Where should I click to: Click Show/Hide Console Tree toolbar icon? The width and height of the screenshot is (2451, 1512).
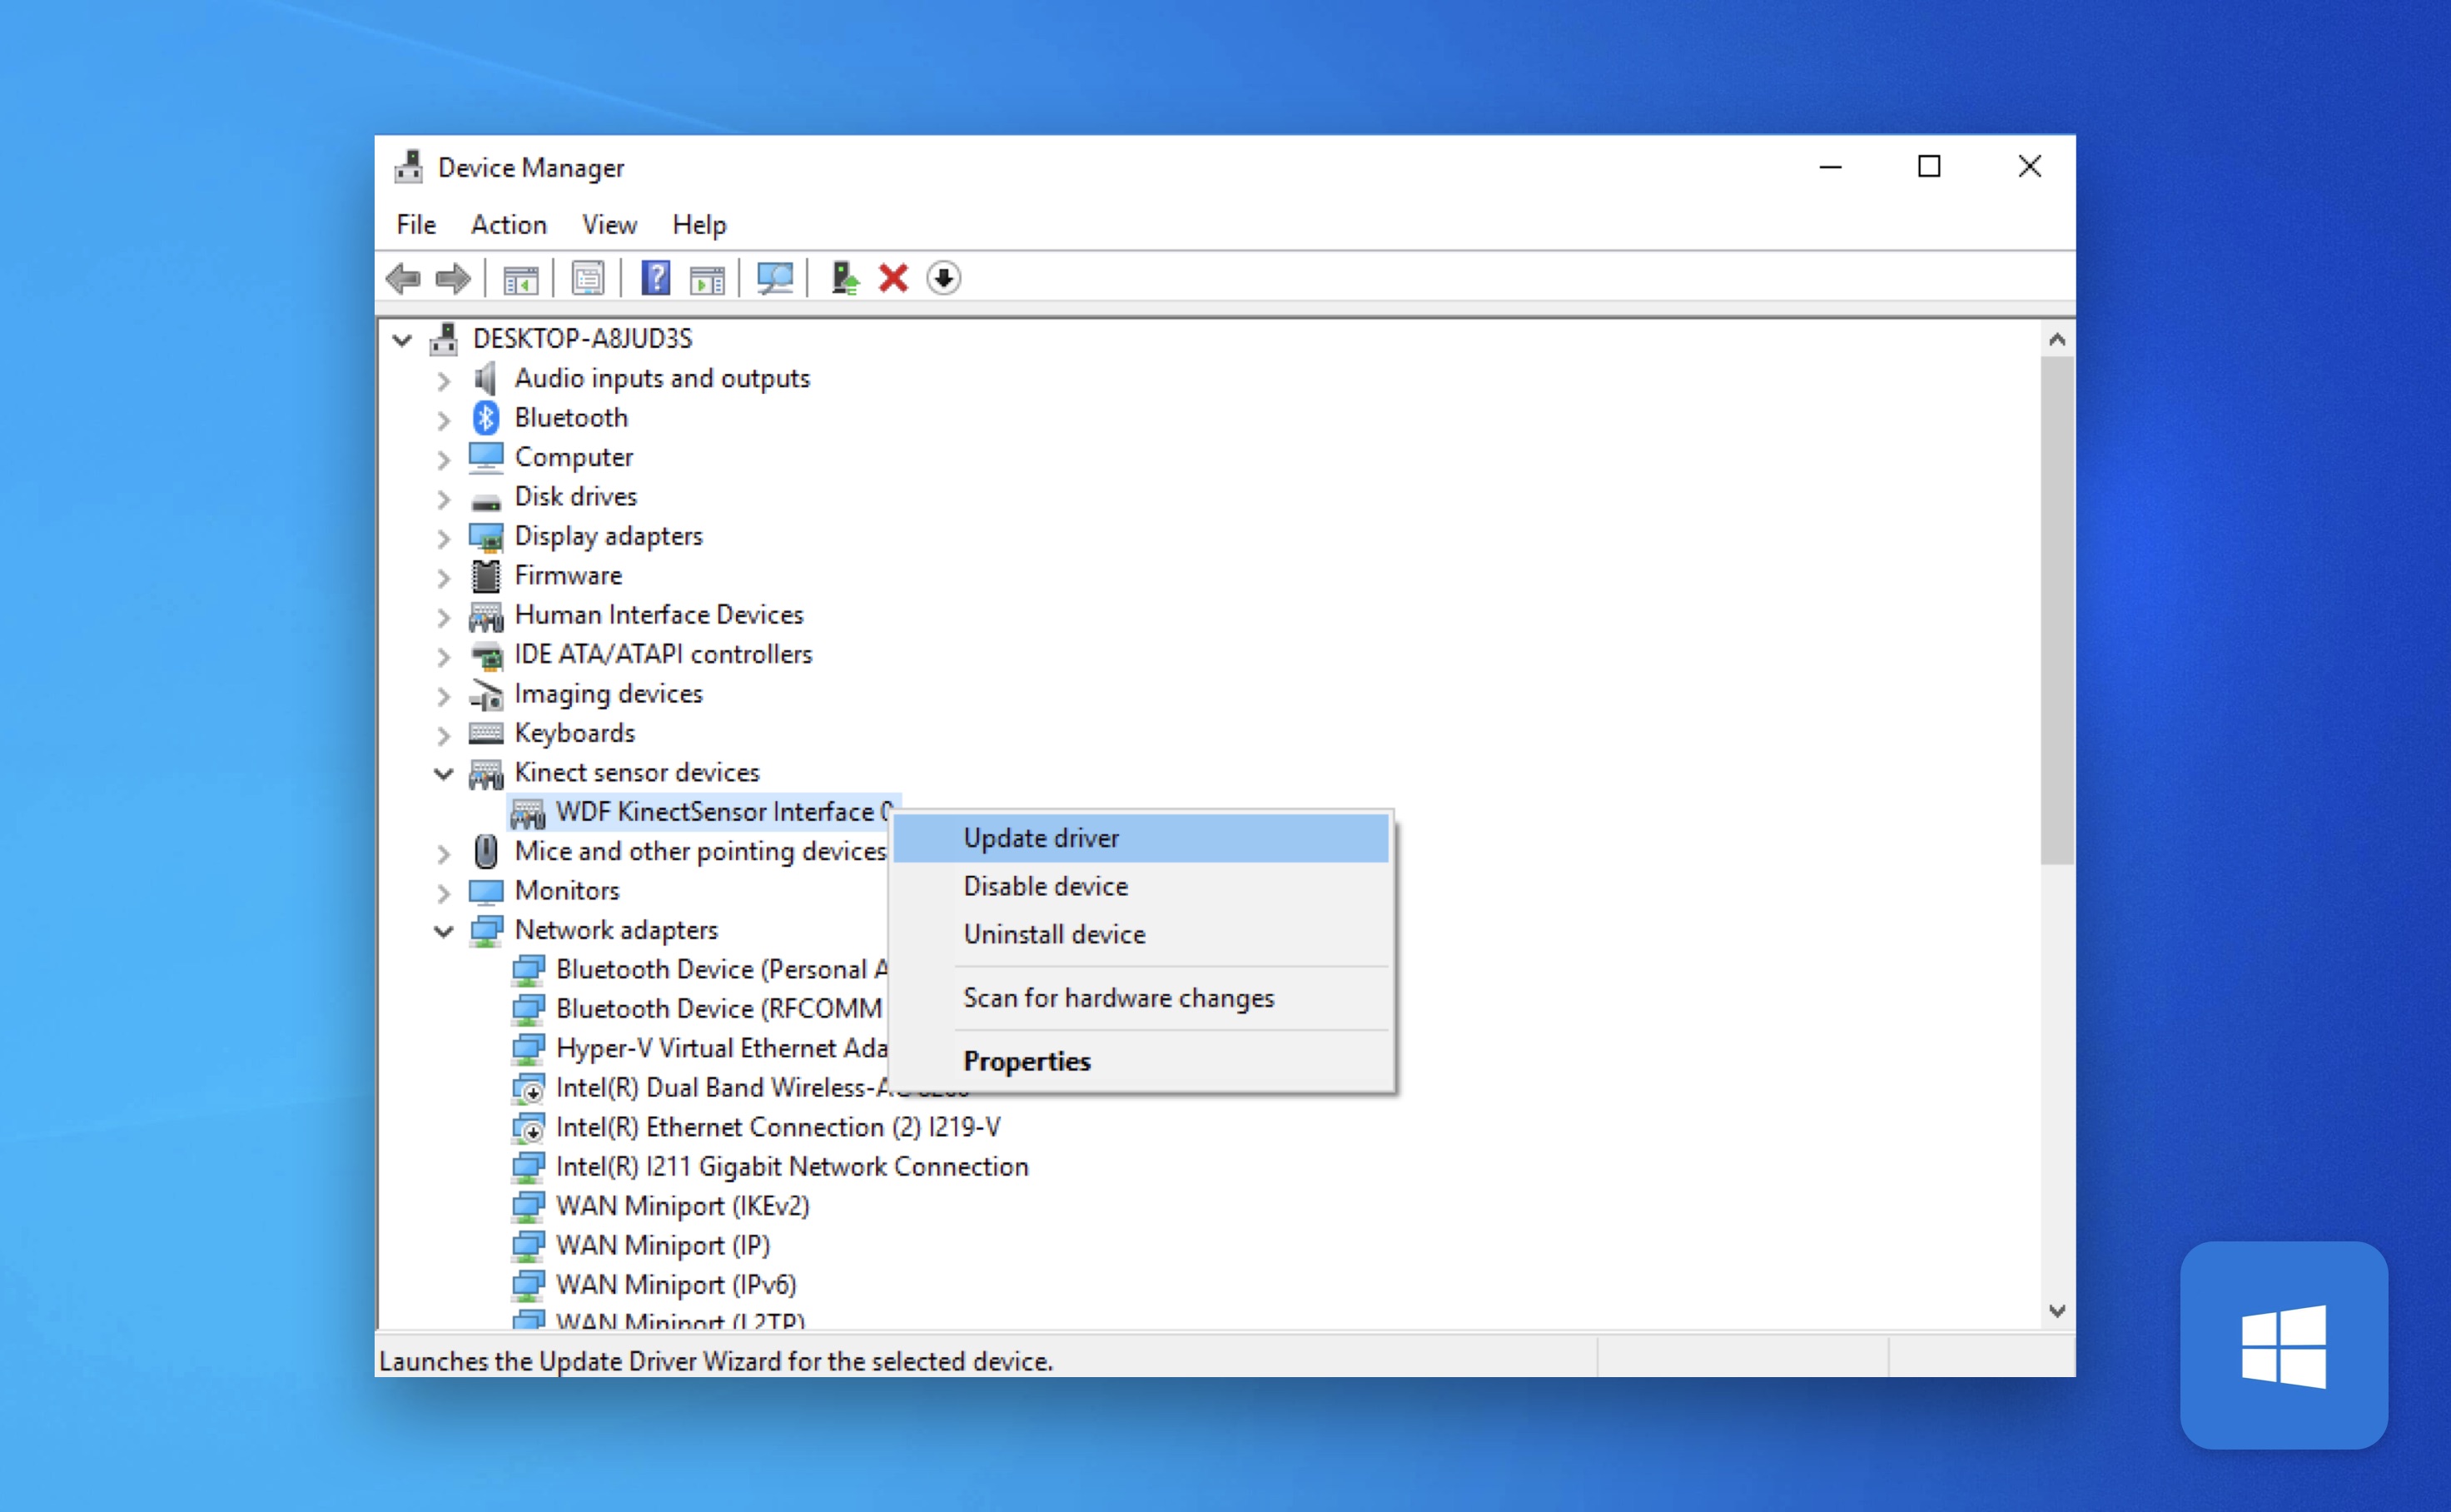520,279
